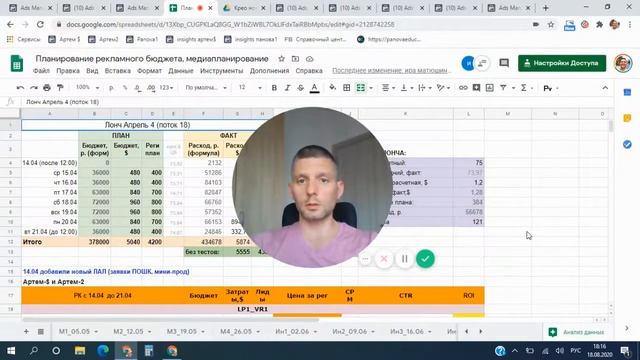Check the cloud save status icon
Screen dimensions: 640x360
pyautogui.click(x=309, y=59)
